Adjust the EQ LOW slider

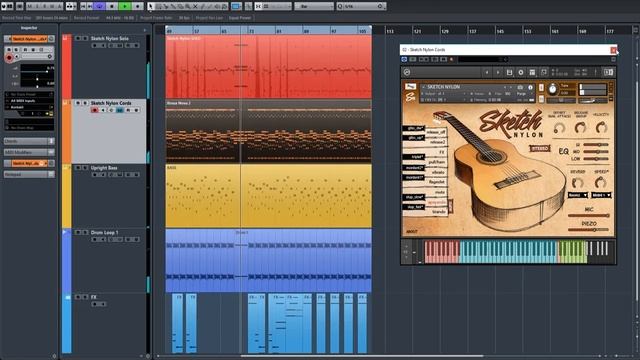[596, 158]
